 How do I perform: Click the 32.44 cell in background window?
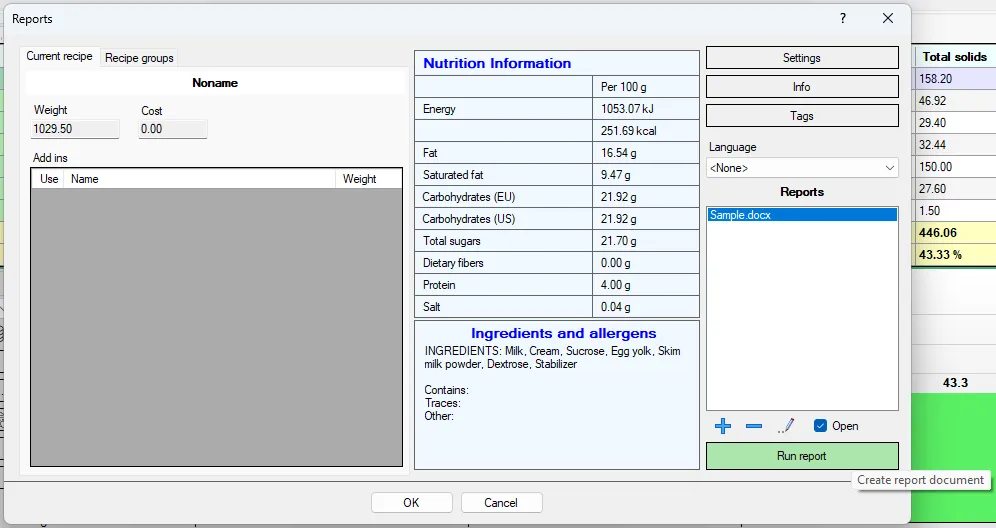pyautogui.click(x=954, y=145)
